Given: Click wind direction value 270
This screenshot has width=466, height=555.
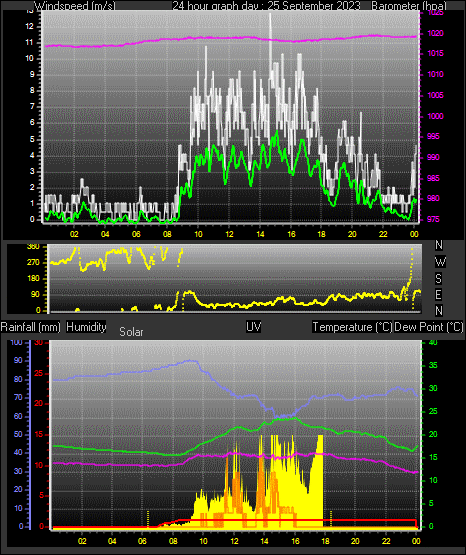Looking at the screenshot, I should tap(33, 263).
